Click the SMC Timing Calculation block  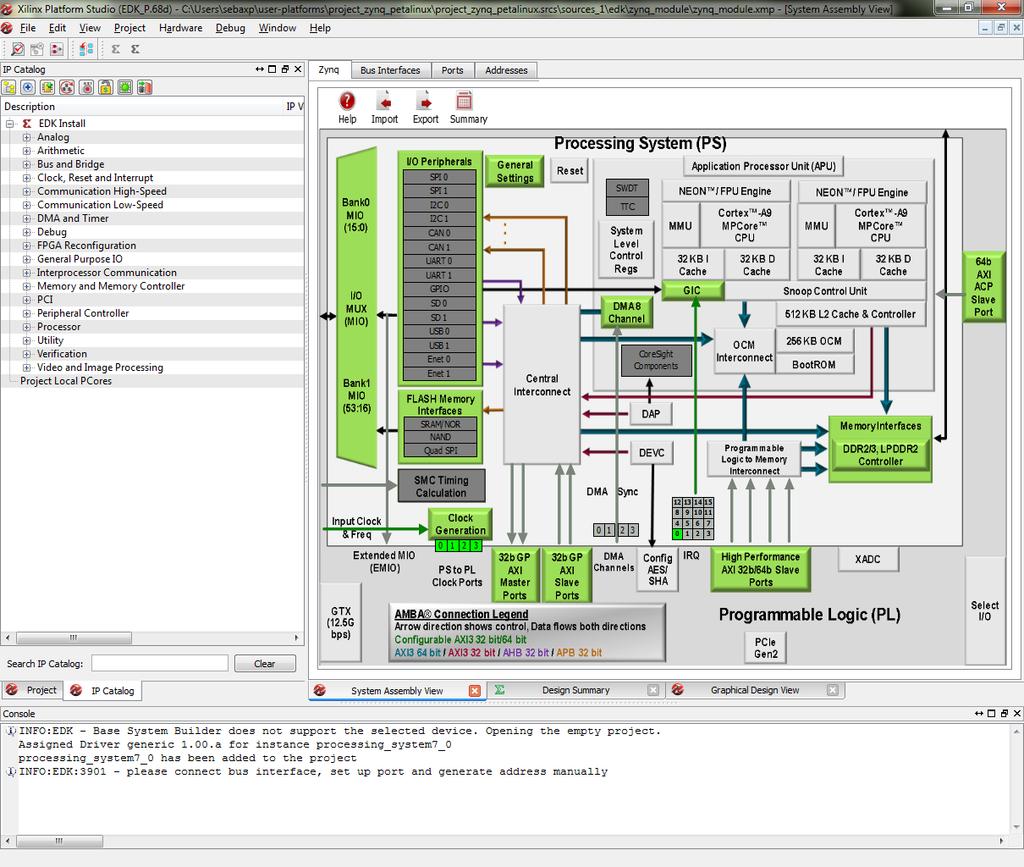click(441, 486)
